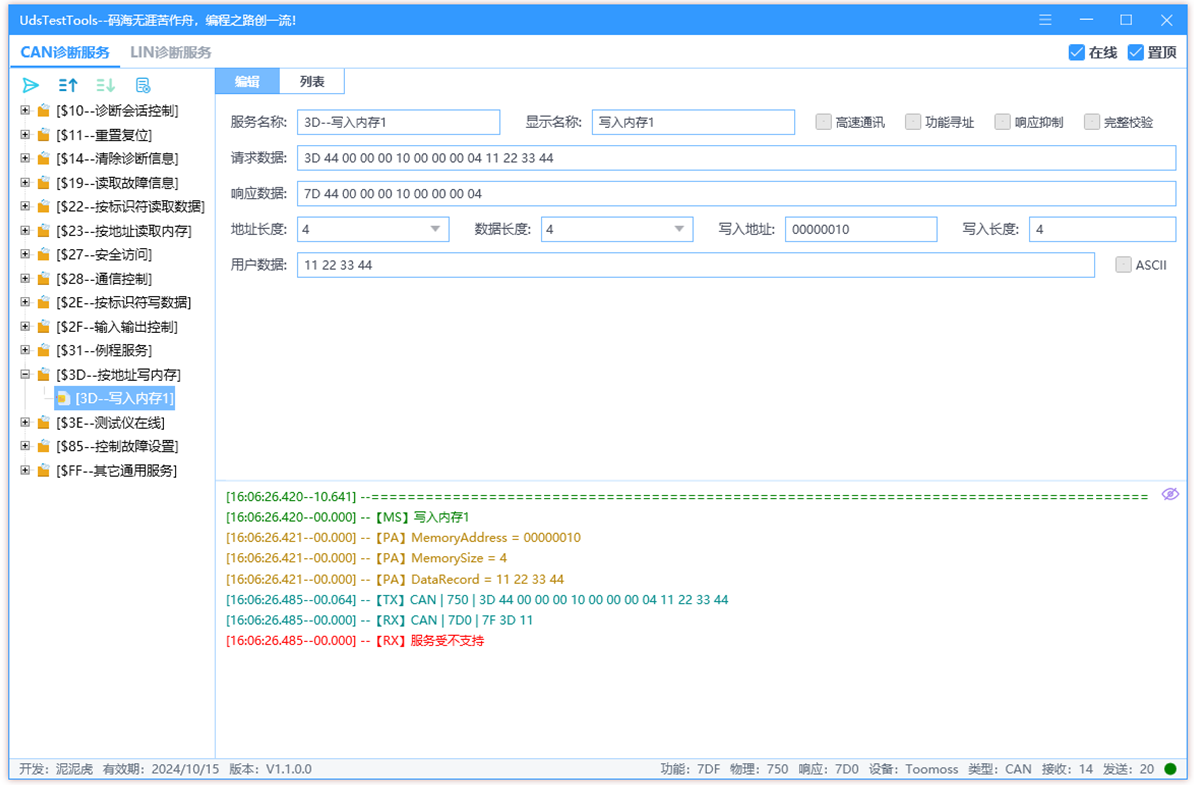Image resolution: width=1194 pixels, height=785 pixels.
Task: Select the 编辑 tab
Action: pyautogui.click(x=247, y=81)
